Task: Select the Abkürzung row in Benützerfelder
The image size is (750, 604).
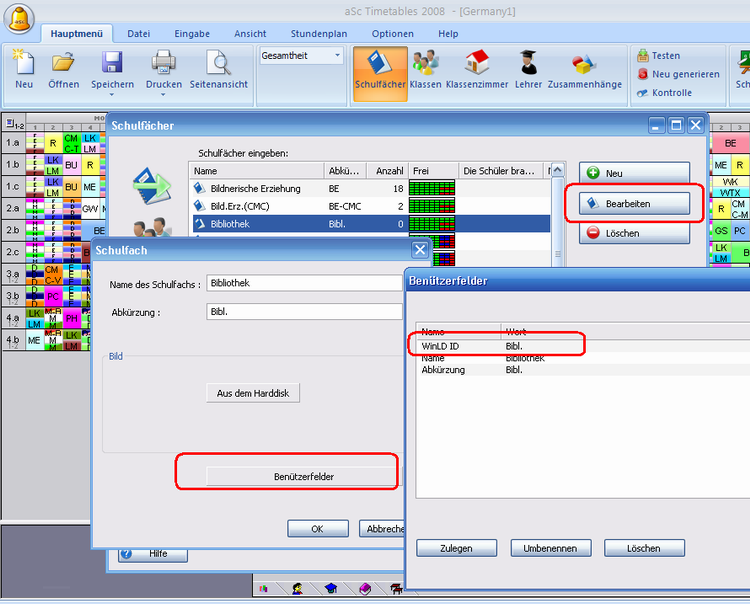Action: coord(583,370)
